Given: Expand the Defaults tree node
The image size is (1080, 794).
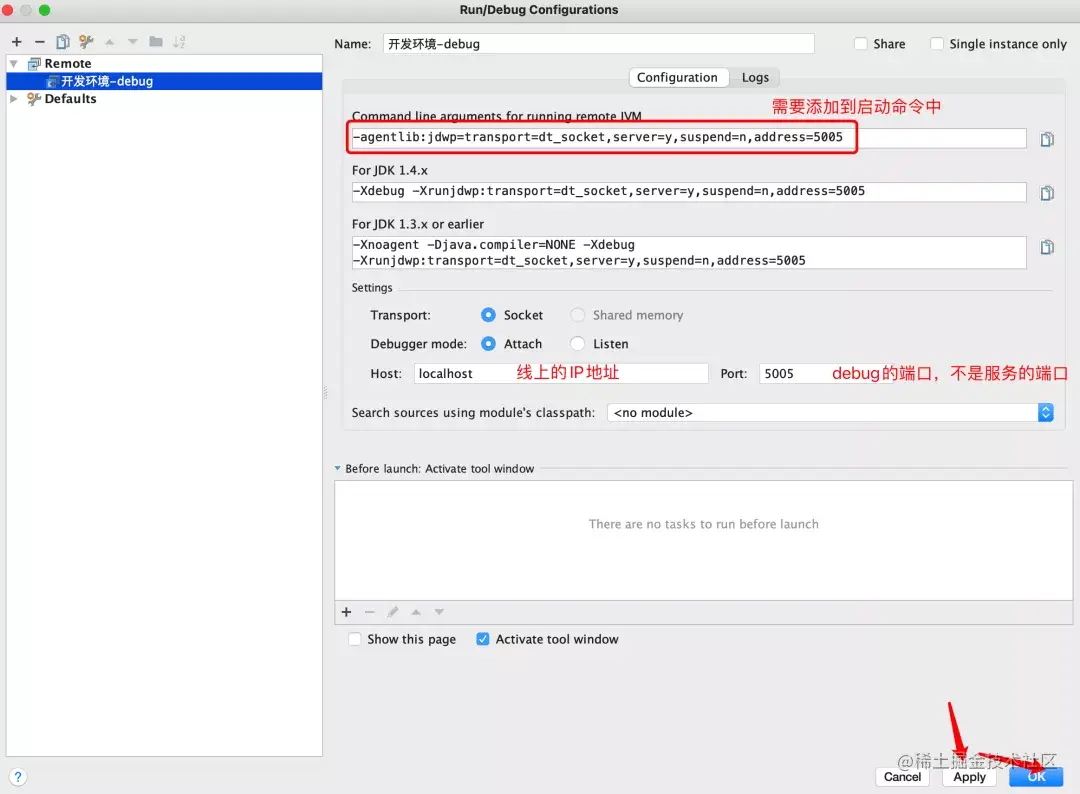Looking at the screenshot, I should coord(14,98).
